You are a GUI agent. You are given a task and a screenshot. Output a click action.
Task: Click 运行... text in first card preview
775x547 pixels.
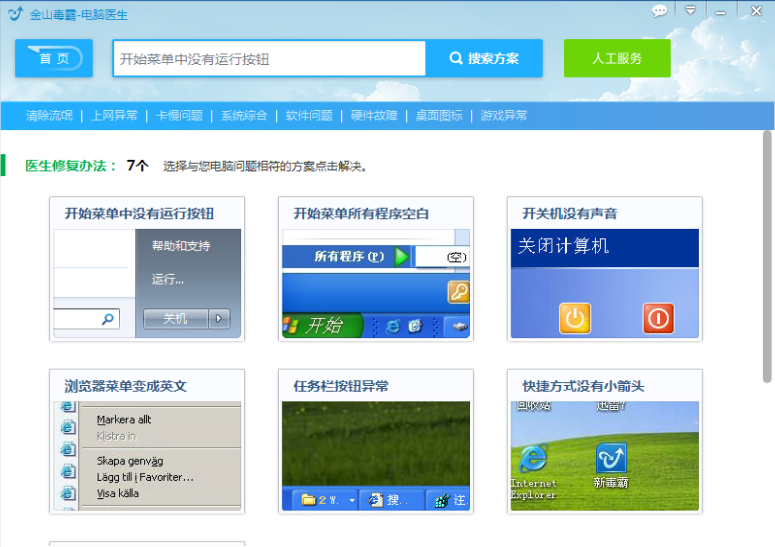coord(168,280)
